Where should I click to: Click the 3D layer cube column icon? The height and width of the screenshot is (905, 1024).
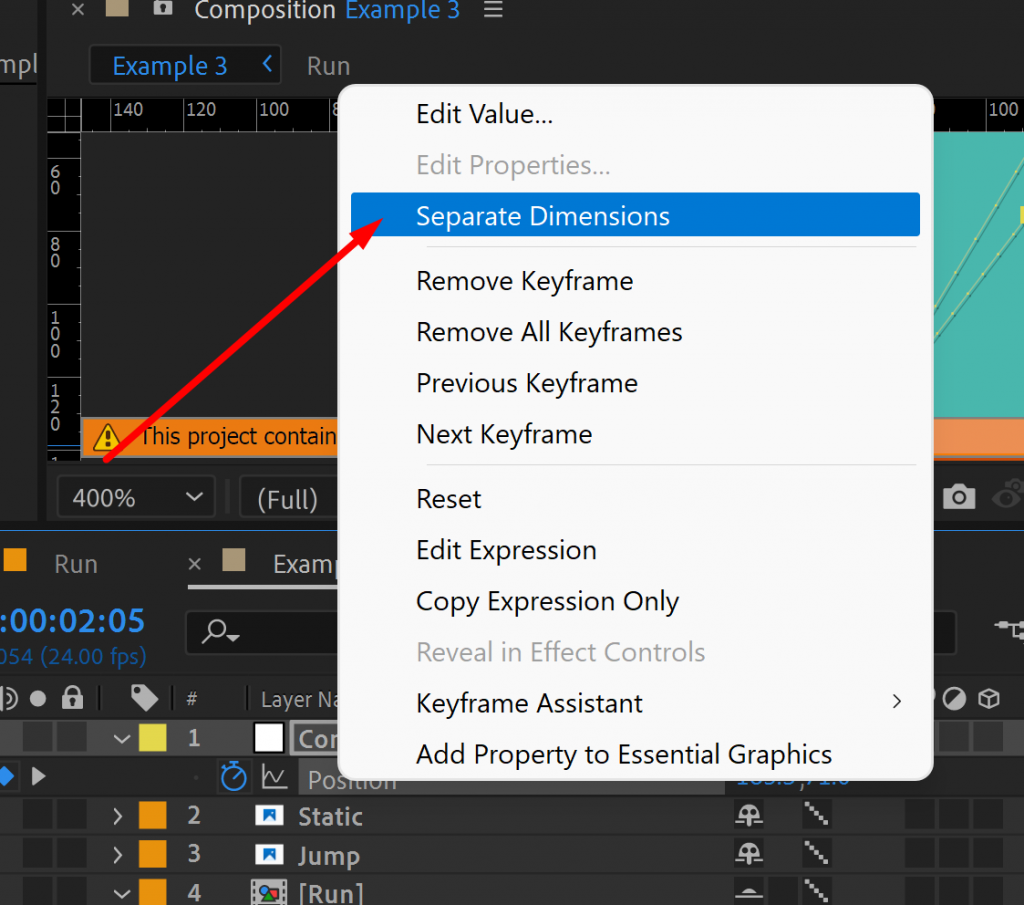(x=988, y=699)
